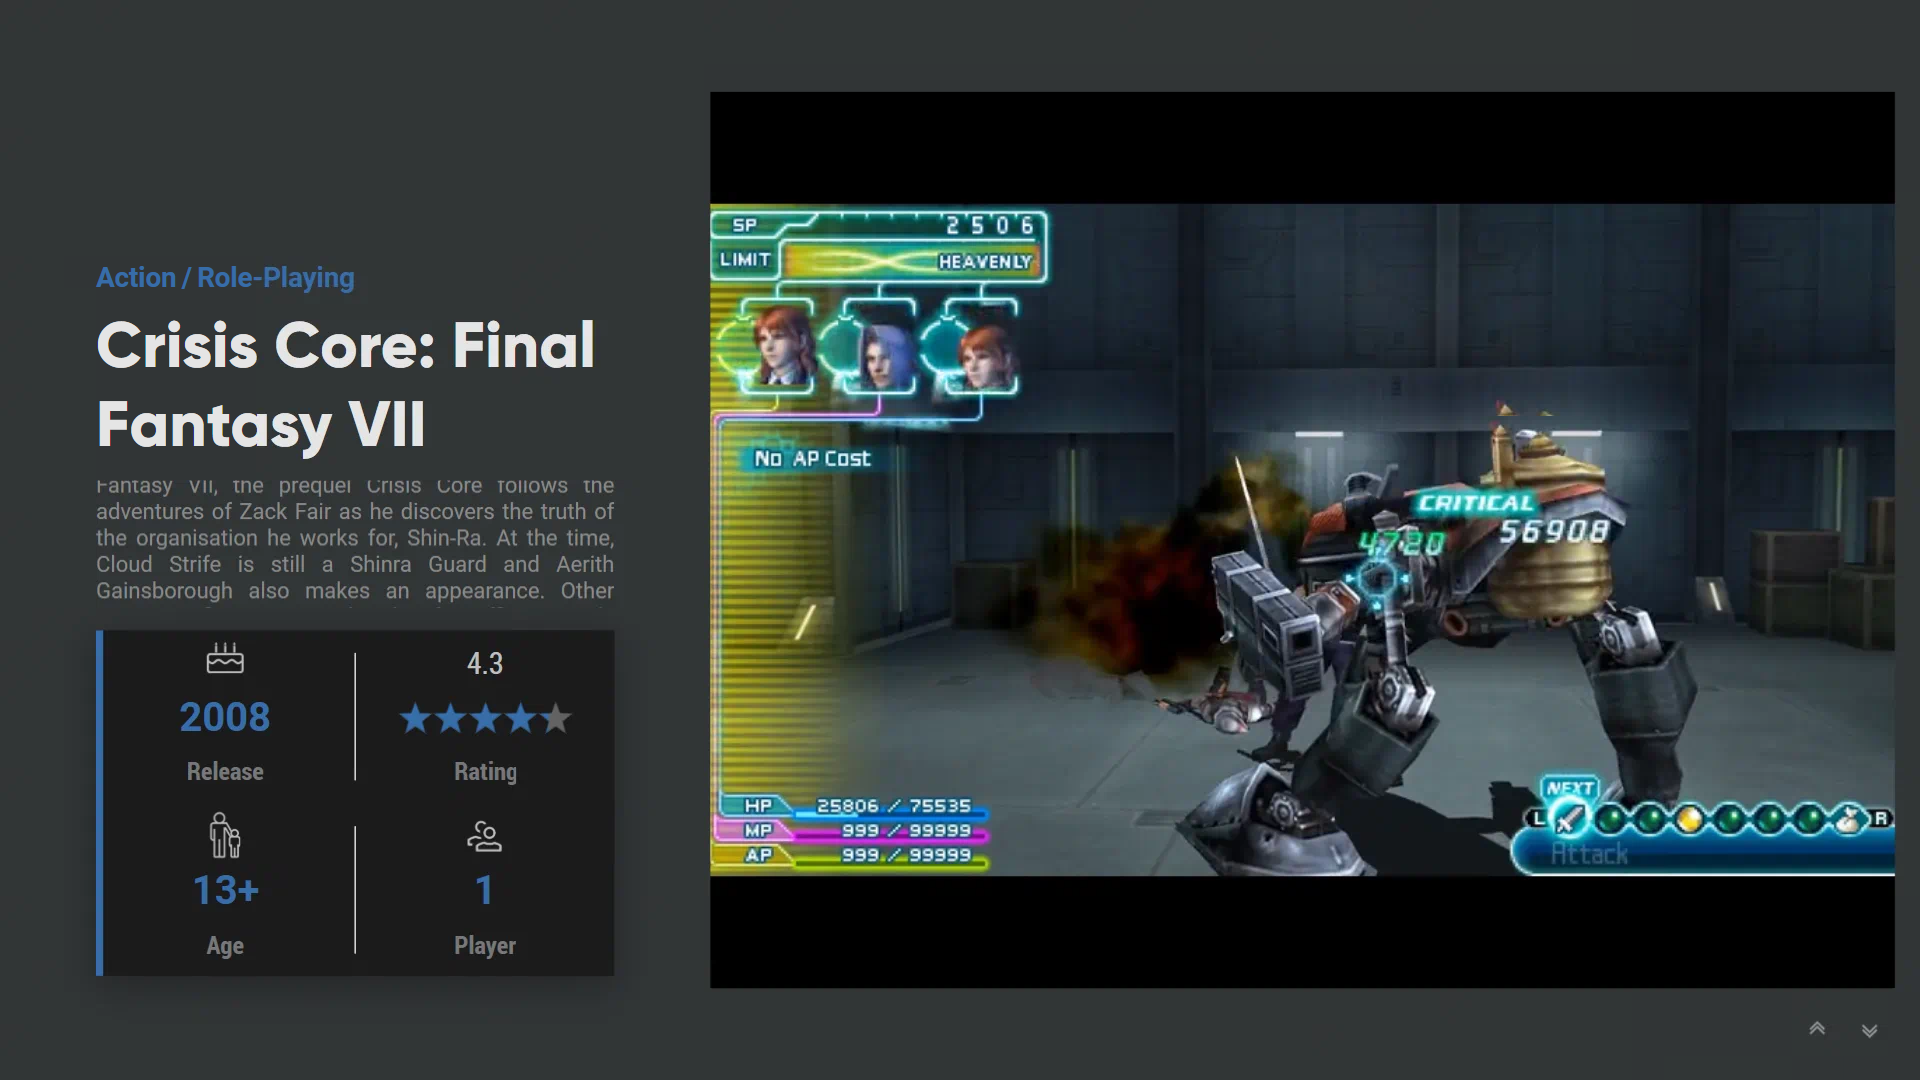Click the 2008 release year value
This screenshot has width=1920, height=1080.
(x=225, y=717)
